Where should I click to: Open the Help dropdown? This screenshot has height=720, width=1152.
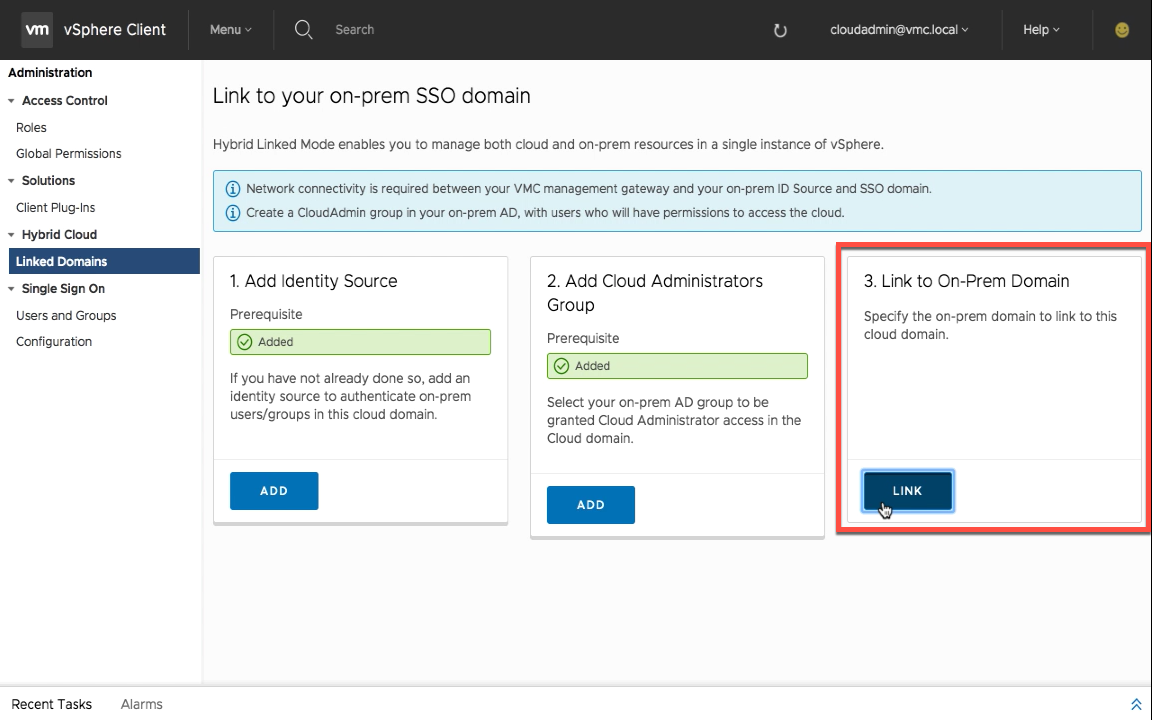[x=1040, y=30]
